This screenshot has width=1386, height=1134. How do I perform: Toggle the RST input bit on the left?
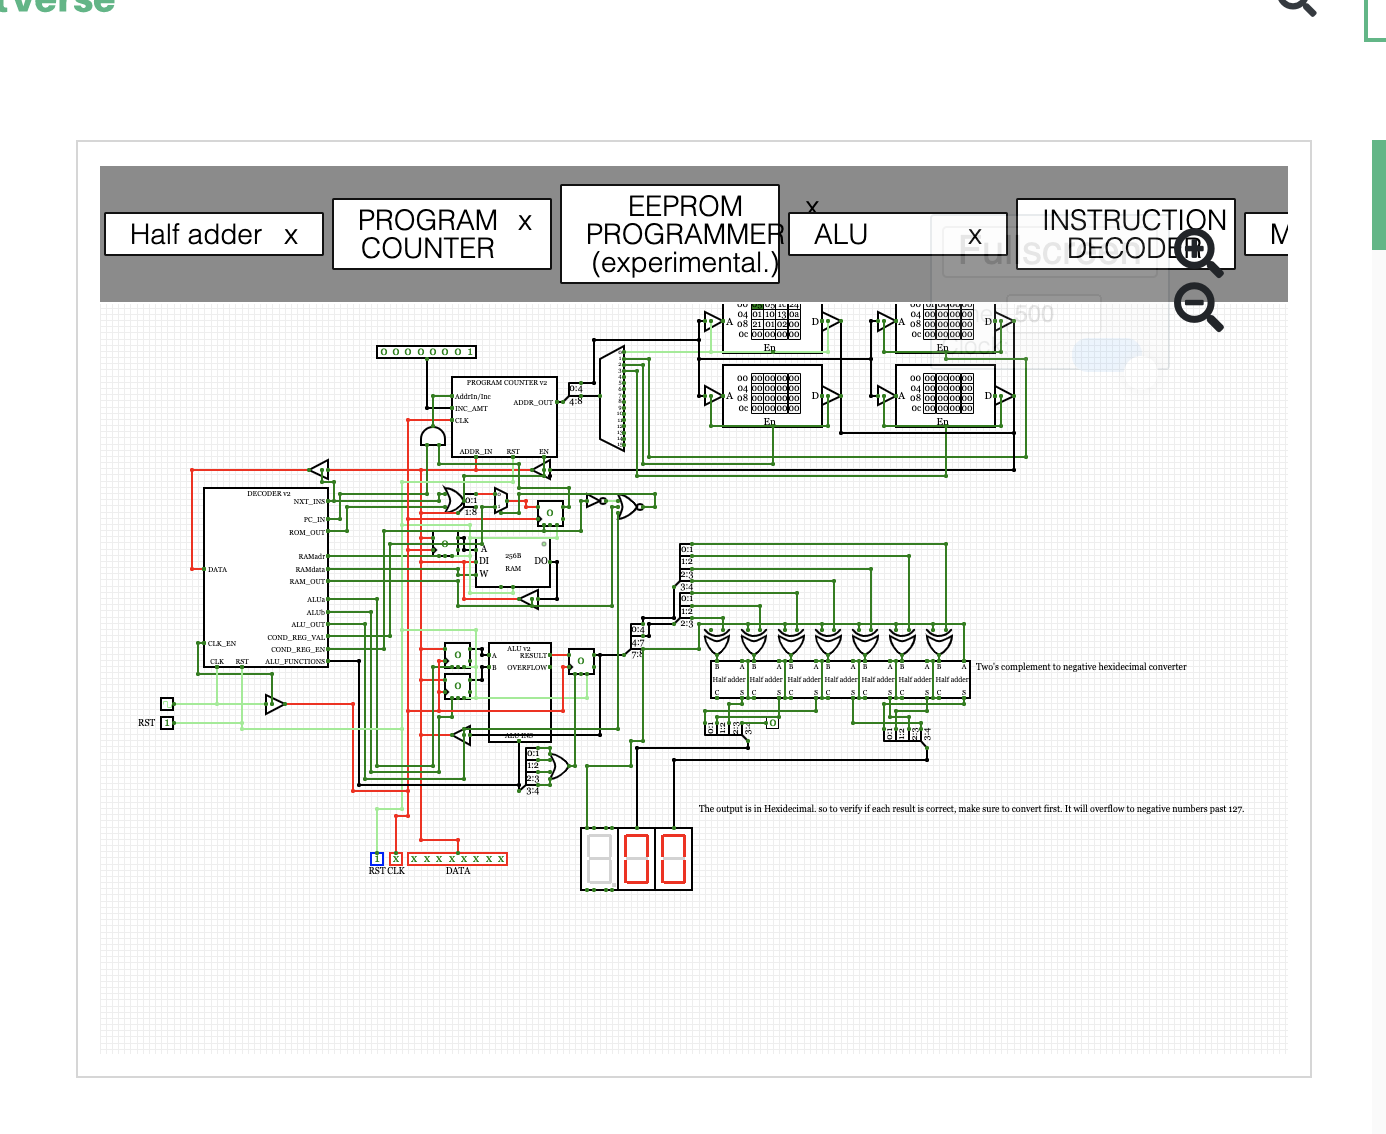pyautogui.click(x=167, y=722)
